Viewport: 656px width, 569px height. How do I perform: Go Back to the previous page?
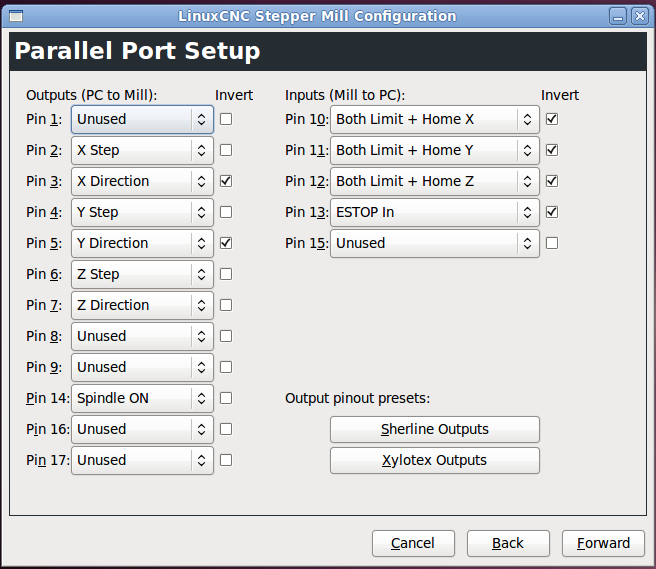[508, 543]
